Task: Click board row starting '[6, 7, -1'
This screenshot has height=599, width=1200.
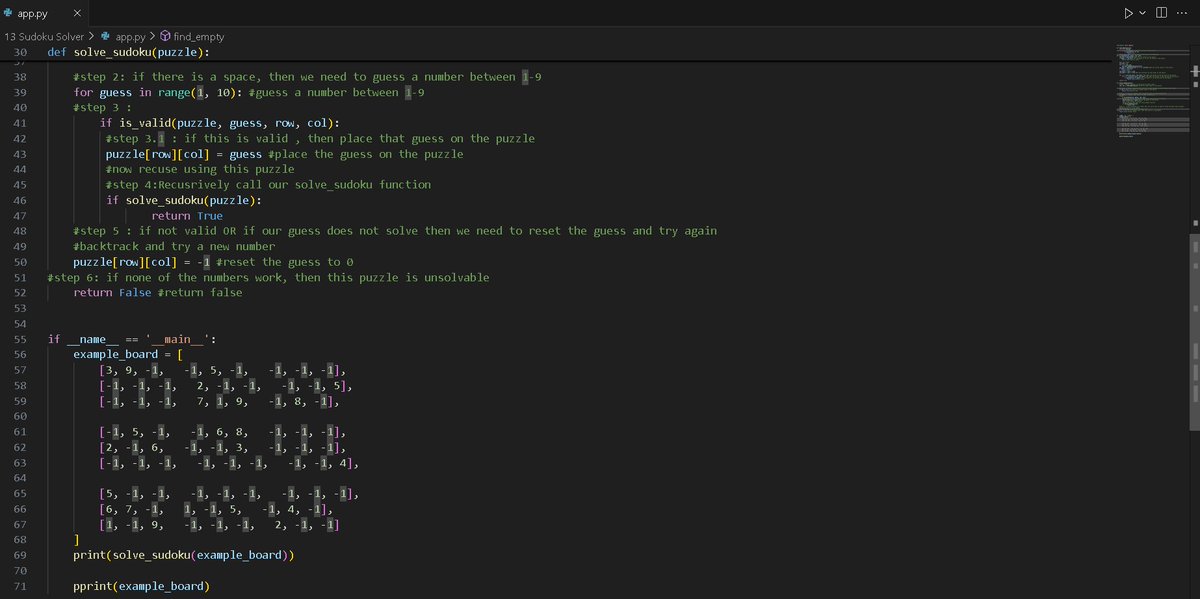Action: 215,508
